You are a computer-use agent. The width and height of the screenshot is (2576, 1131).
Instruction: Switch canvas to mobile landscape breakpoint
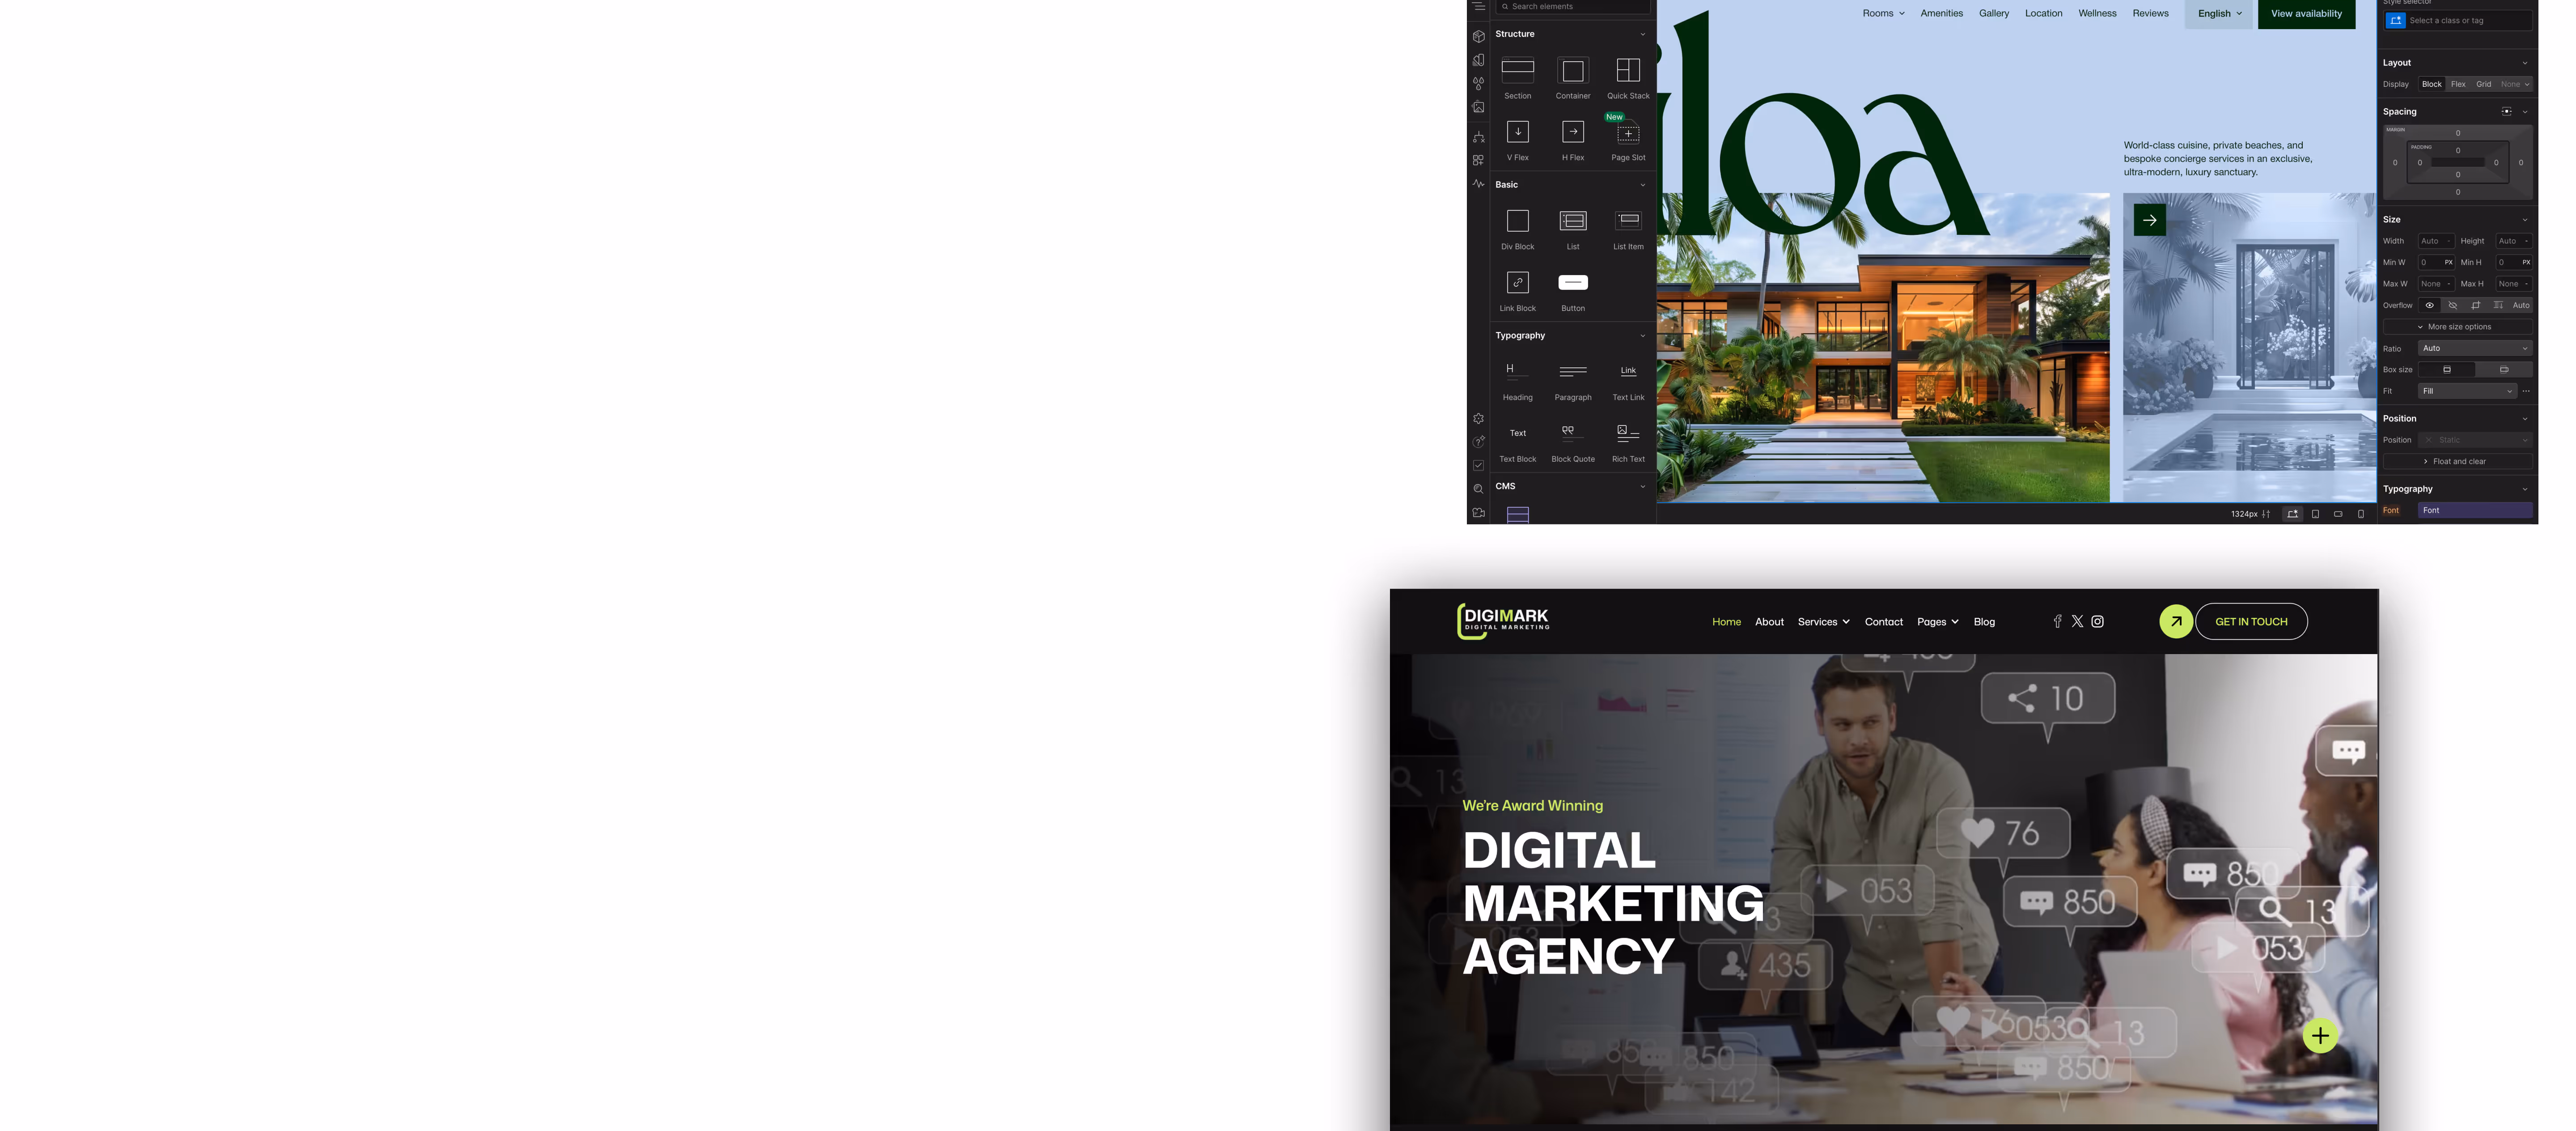pyautogui.click(x=2338, y=514)
